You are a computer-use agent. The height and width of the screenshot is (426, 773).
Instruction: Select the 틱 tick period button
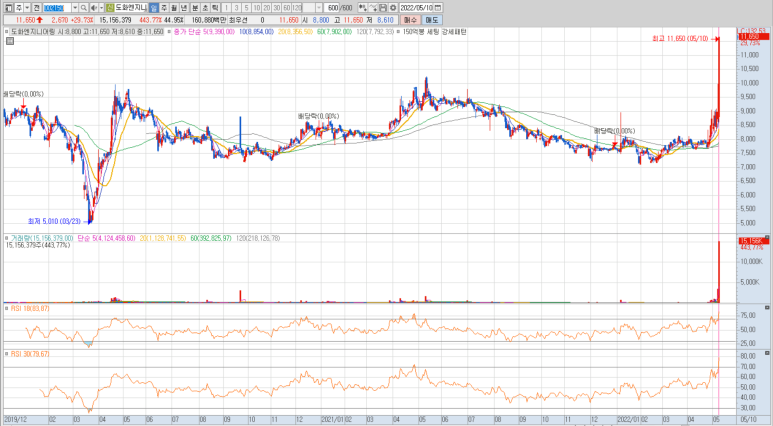pos(215,8)
